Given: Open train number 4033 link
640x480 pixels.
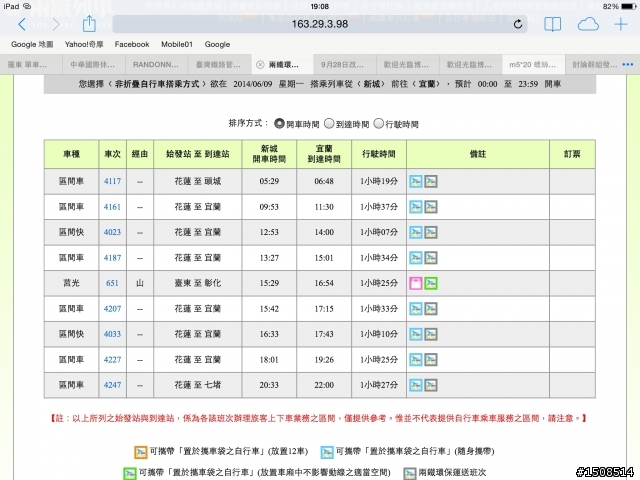Looking at the screenshot, I should 112,334.
